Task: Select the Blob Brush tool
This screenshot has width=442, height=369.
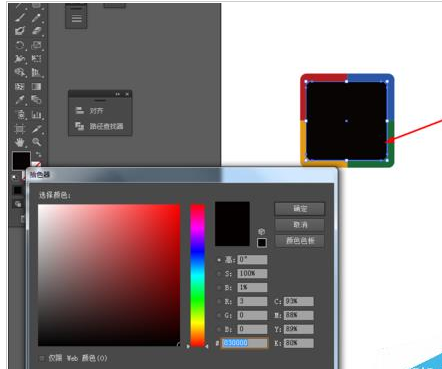Action: [20, 31]
